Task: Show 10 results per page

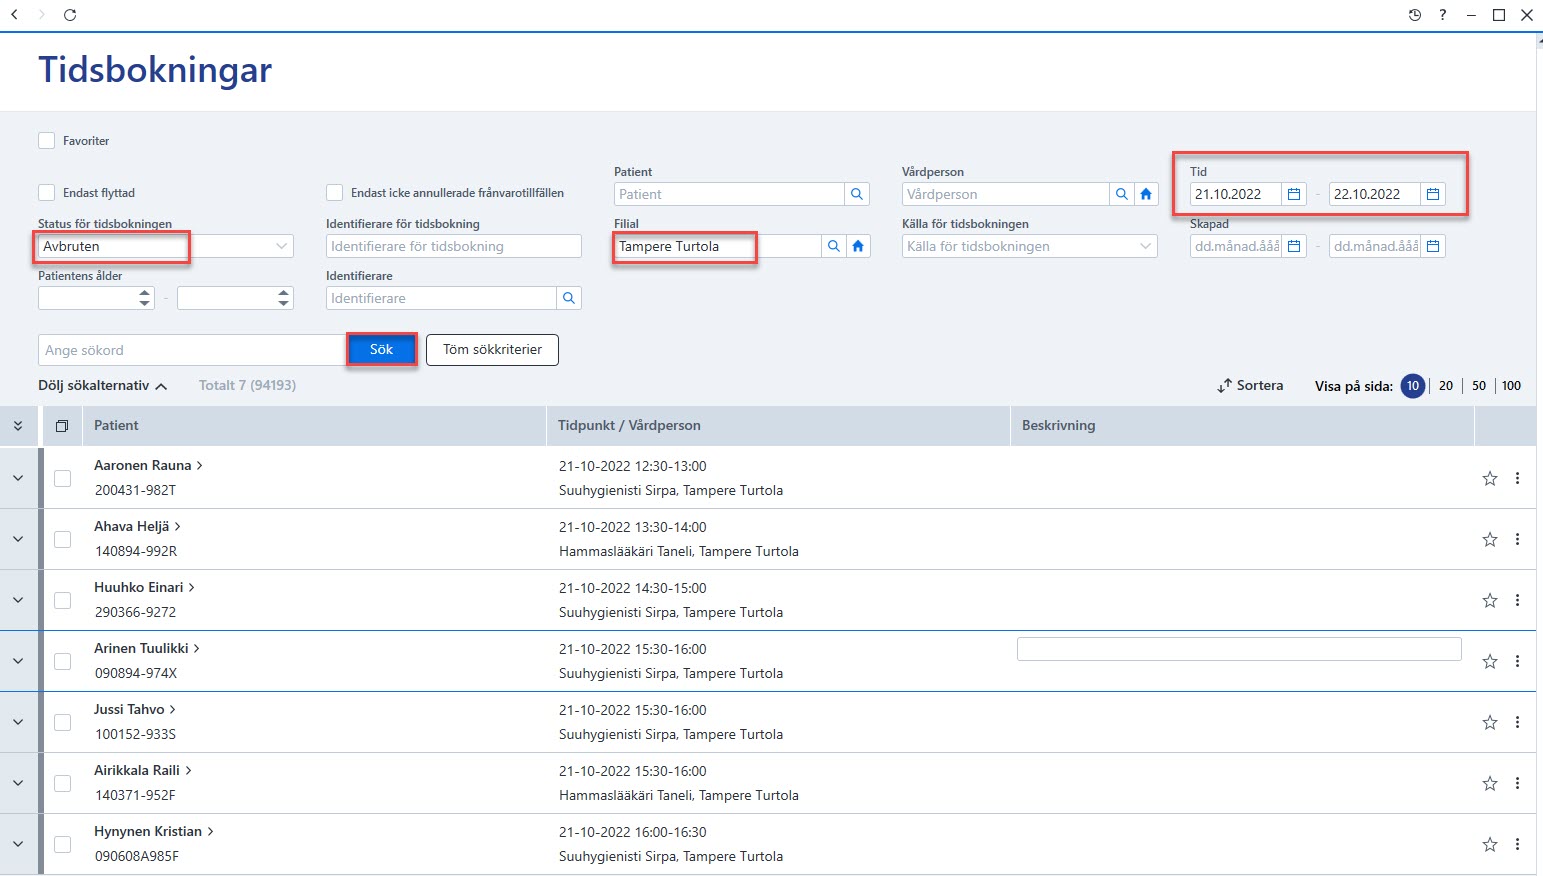Action: click(1413, 386)
